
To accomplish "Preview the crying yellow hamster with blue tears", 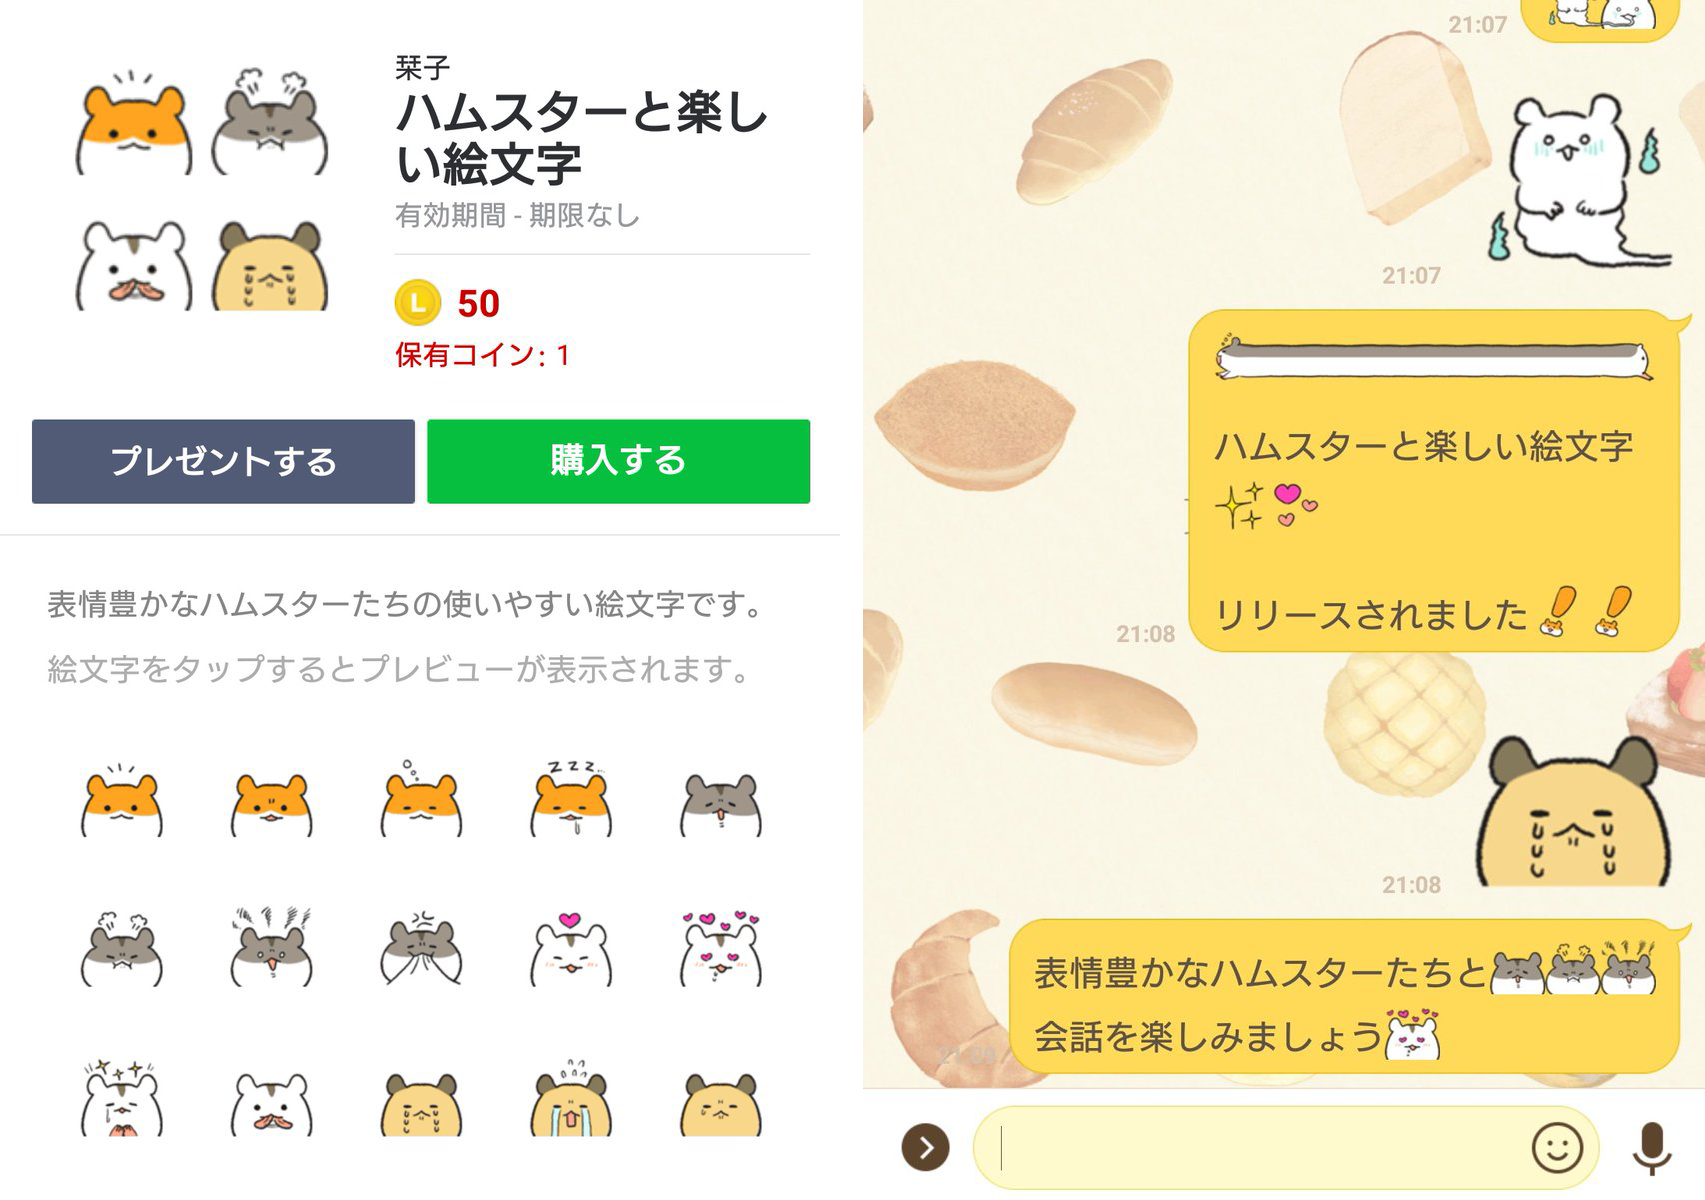I will tap(571, 1098).
